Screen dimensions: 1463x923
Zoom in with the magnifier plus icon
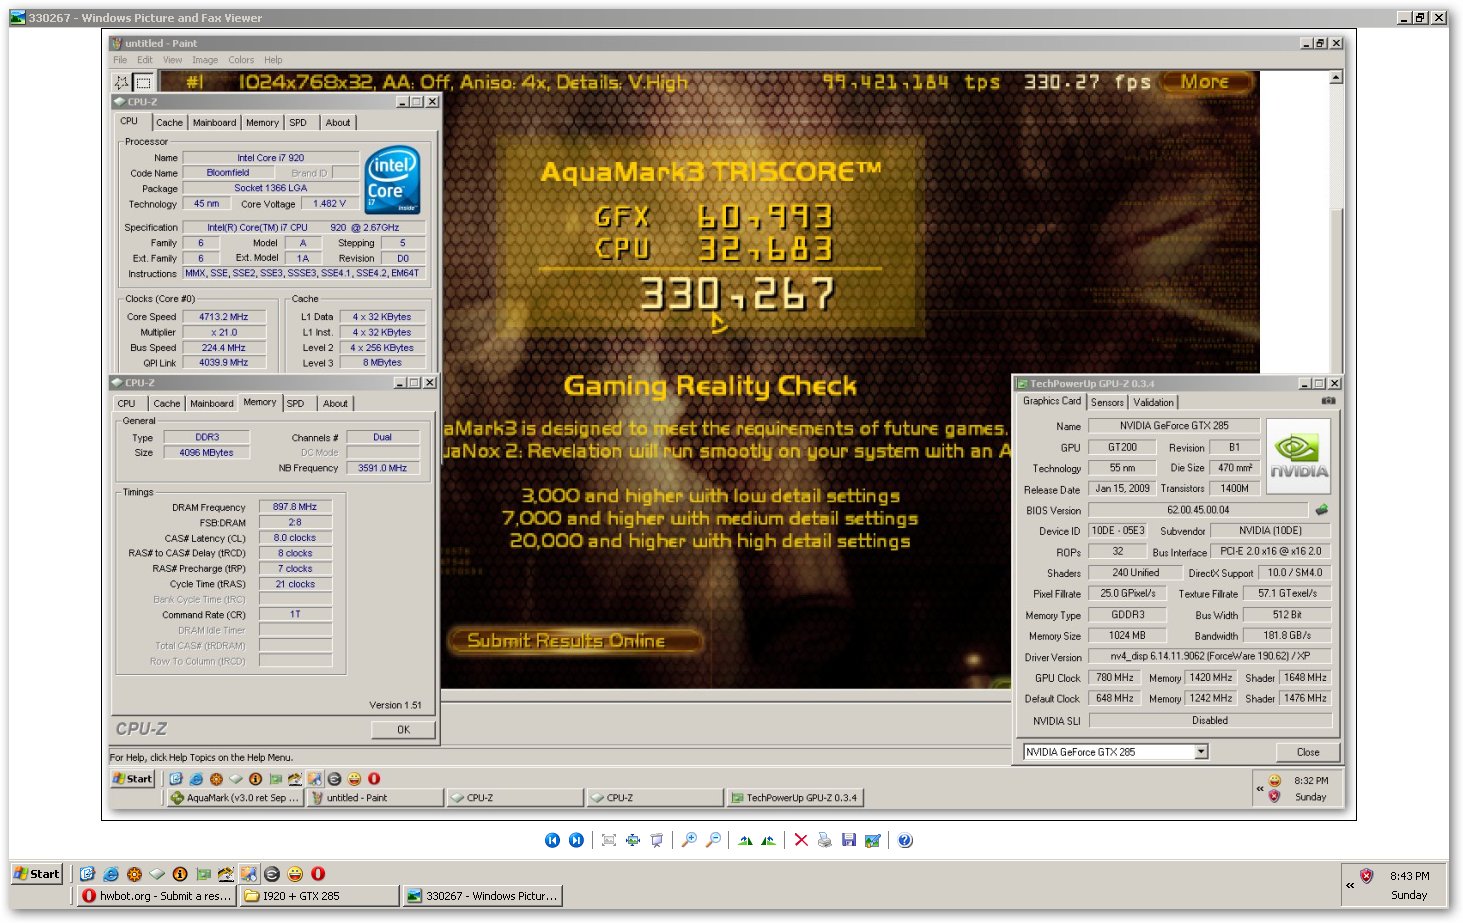(689, 840)
